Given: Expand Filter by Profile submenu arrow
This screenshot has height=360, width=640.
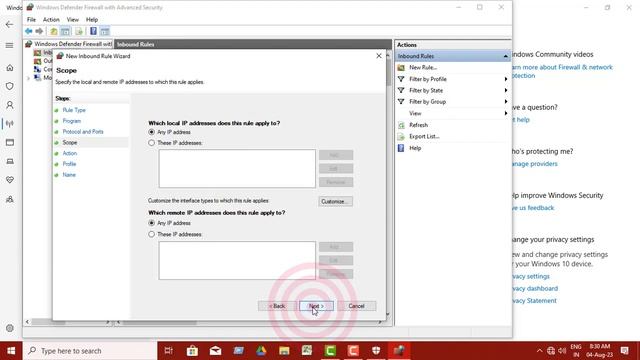Looking at the screenshot, I should tap(506, 79).
